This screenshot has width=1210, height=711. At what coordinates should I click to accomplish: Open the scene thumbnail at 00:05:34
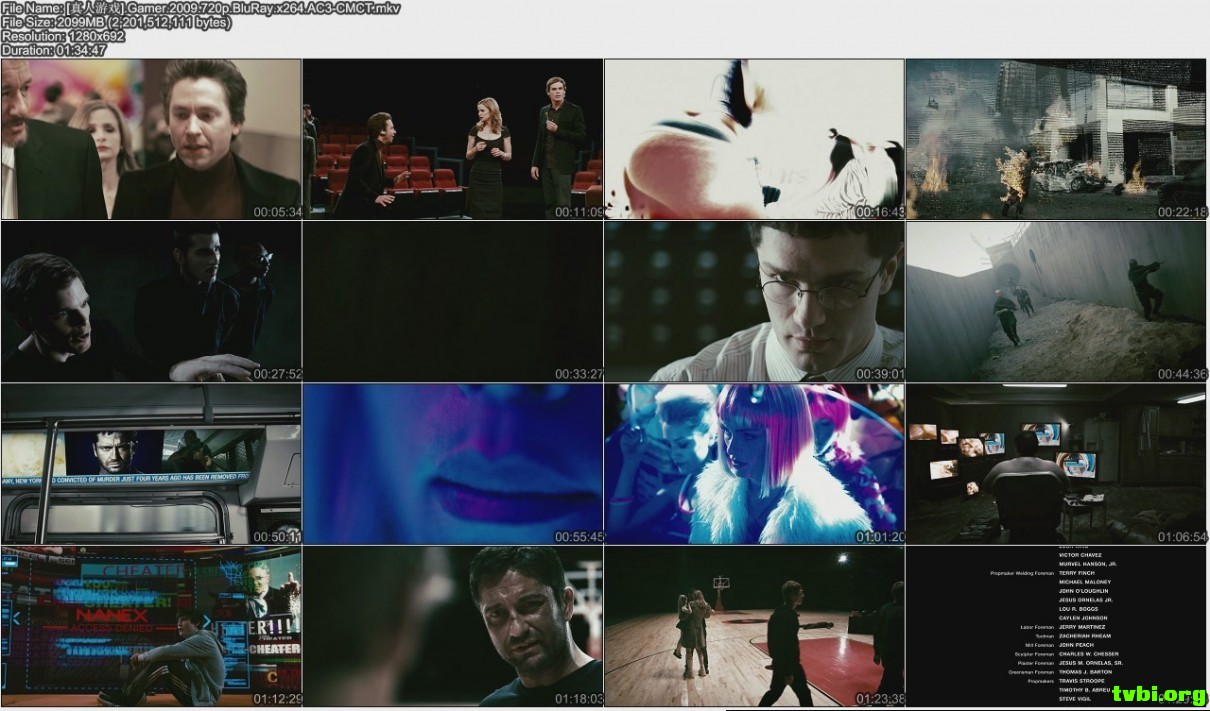coord(150,137)
